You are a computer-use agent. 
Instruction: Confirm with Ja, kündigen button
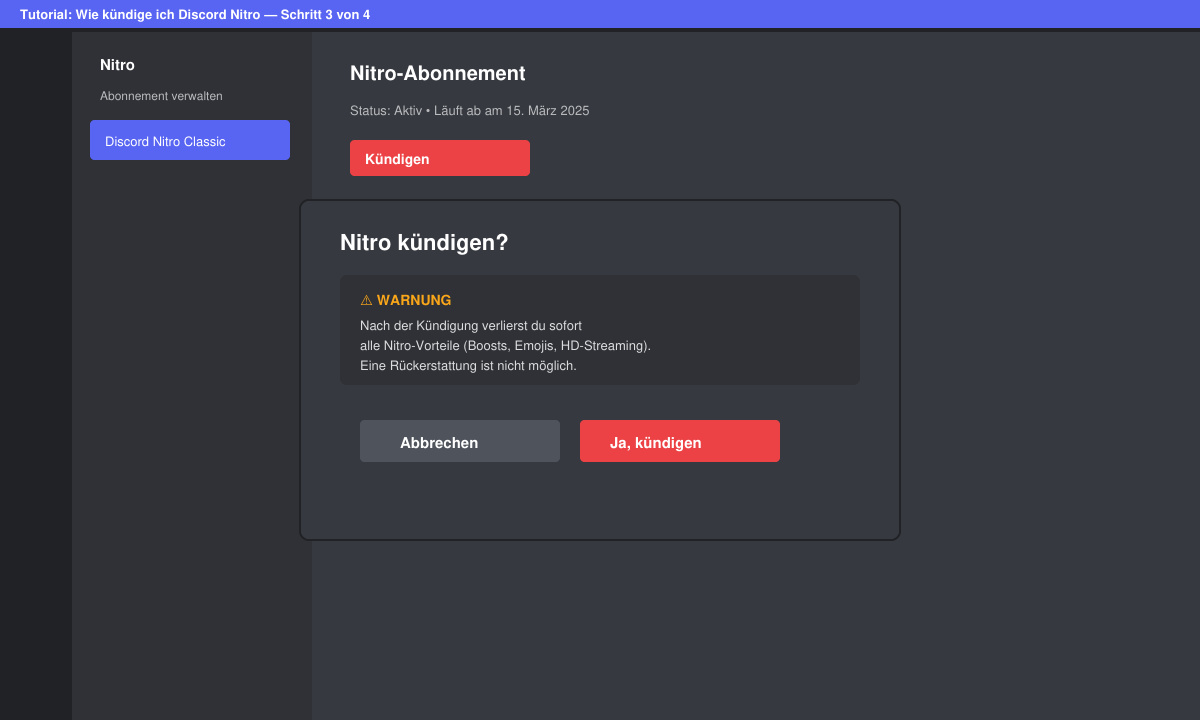680,441
